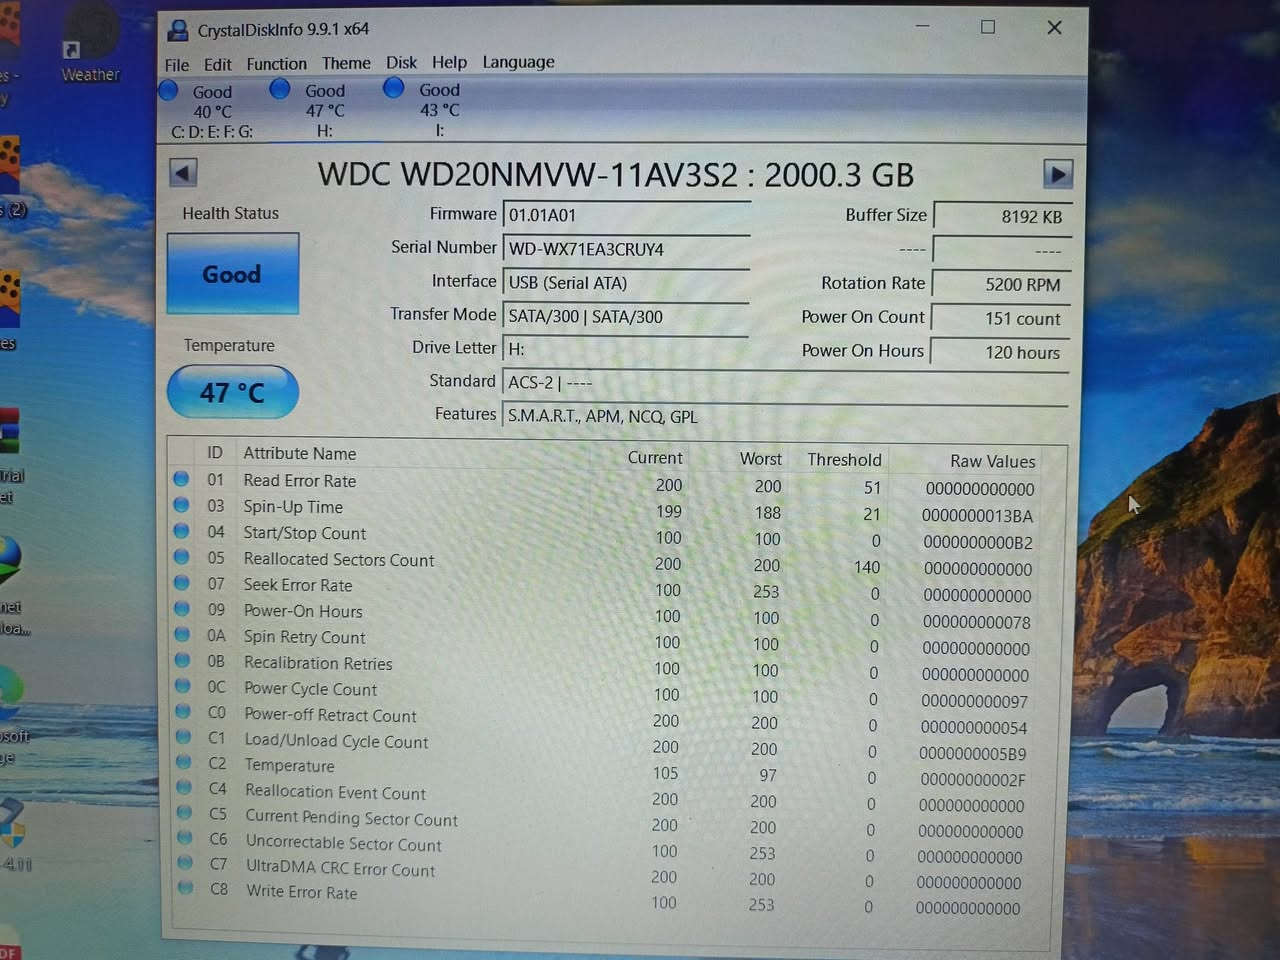Screen dimensions: 1280x960
Task: Click status dot for Load/Unload Cycle Count
Action: [x=183, y=737]
